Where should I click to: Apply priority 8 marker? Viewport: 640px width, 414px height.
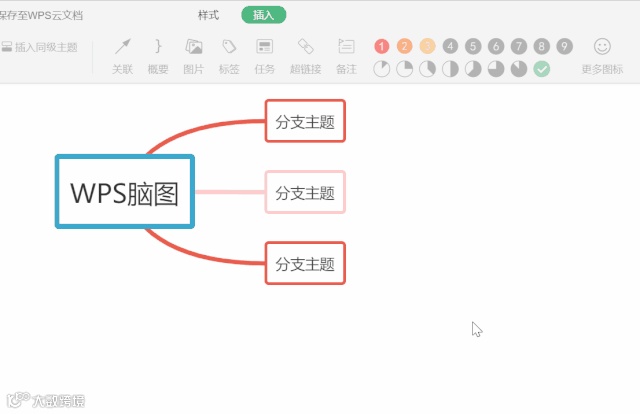click(x=542, y=46)
